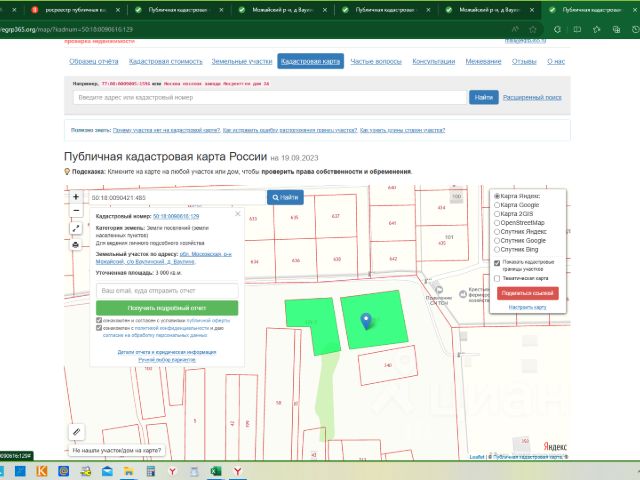Open Excel from the taskbar
Viewport: 640px width, 480px height.
point(216,471)
